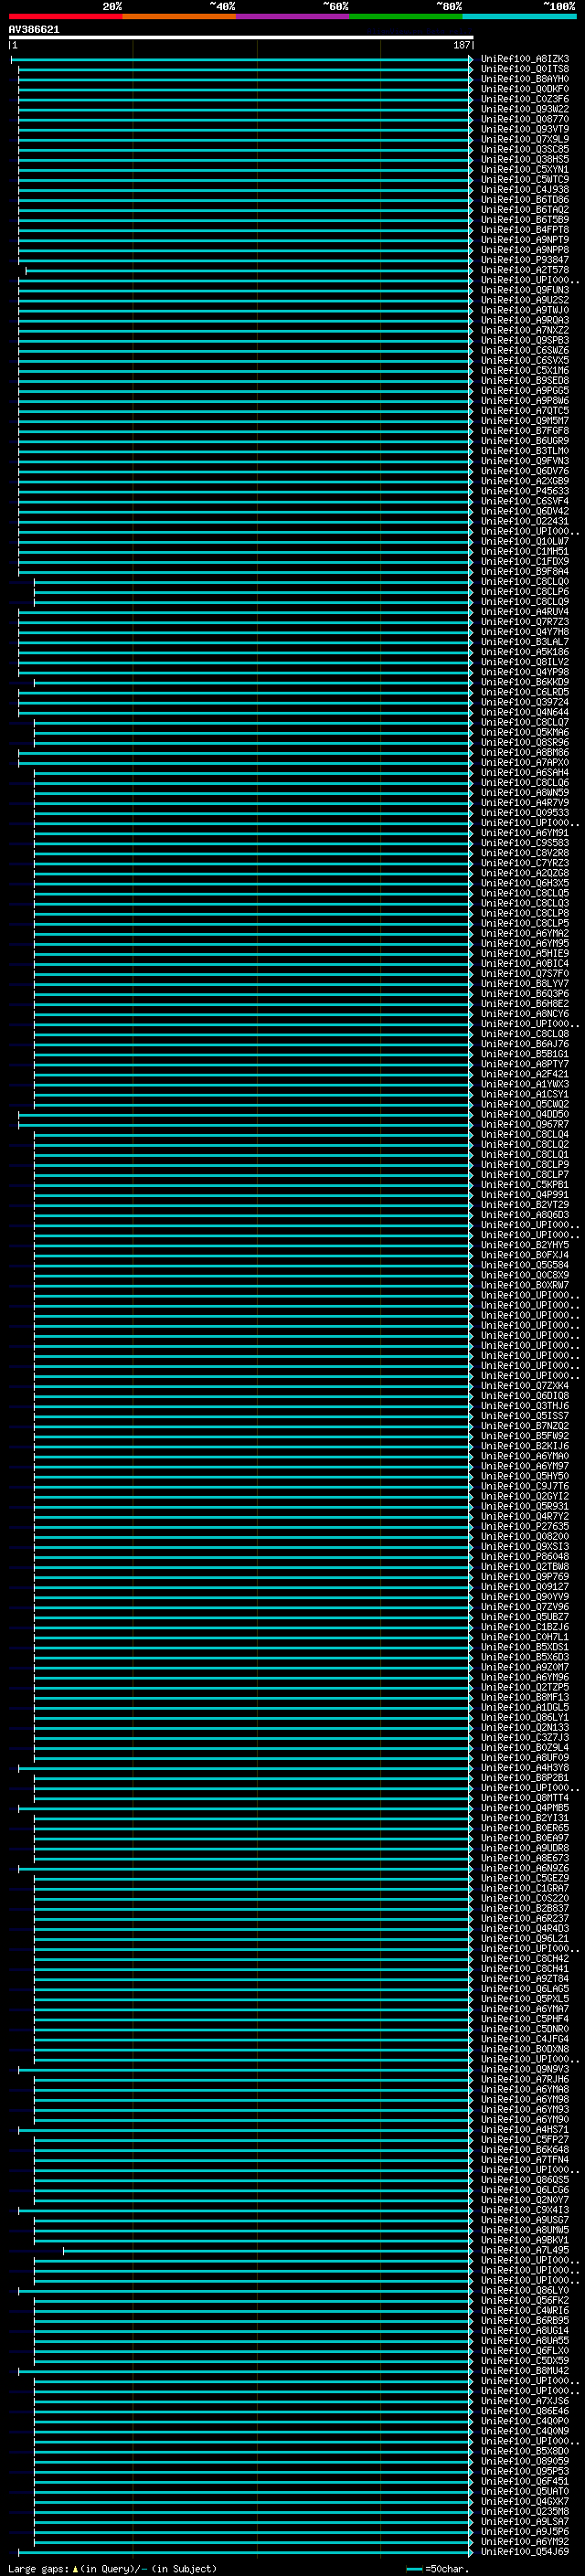The image size is (585, 2576).
Task: Open hit UniRef100_Q5G584
Action: pos(525,1266)
